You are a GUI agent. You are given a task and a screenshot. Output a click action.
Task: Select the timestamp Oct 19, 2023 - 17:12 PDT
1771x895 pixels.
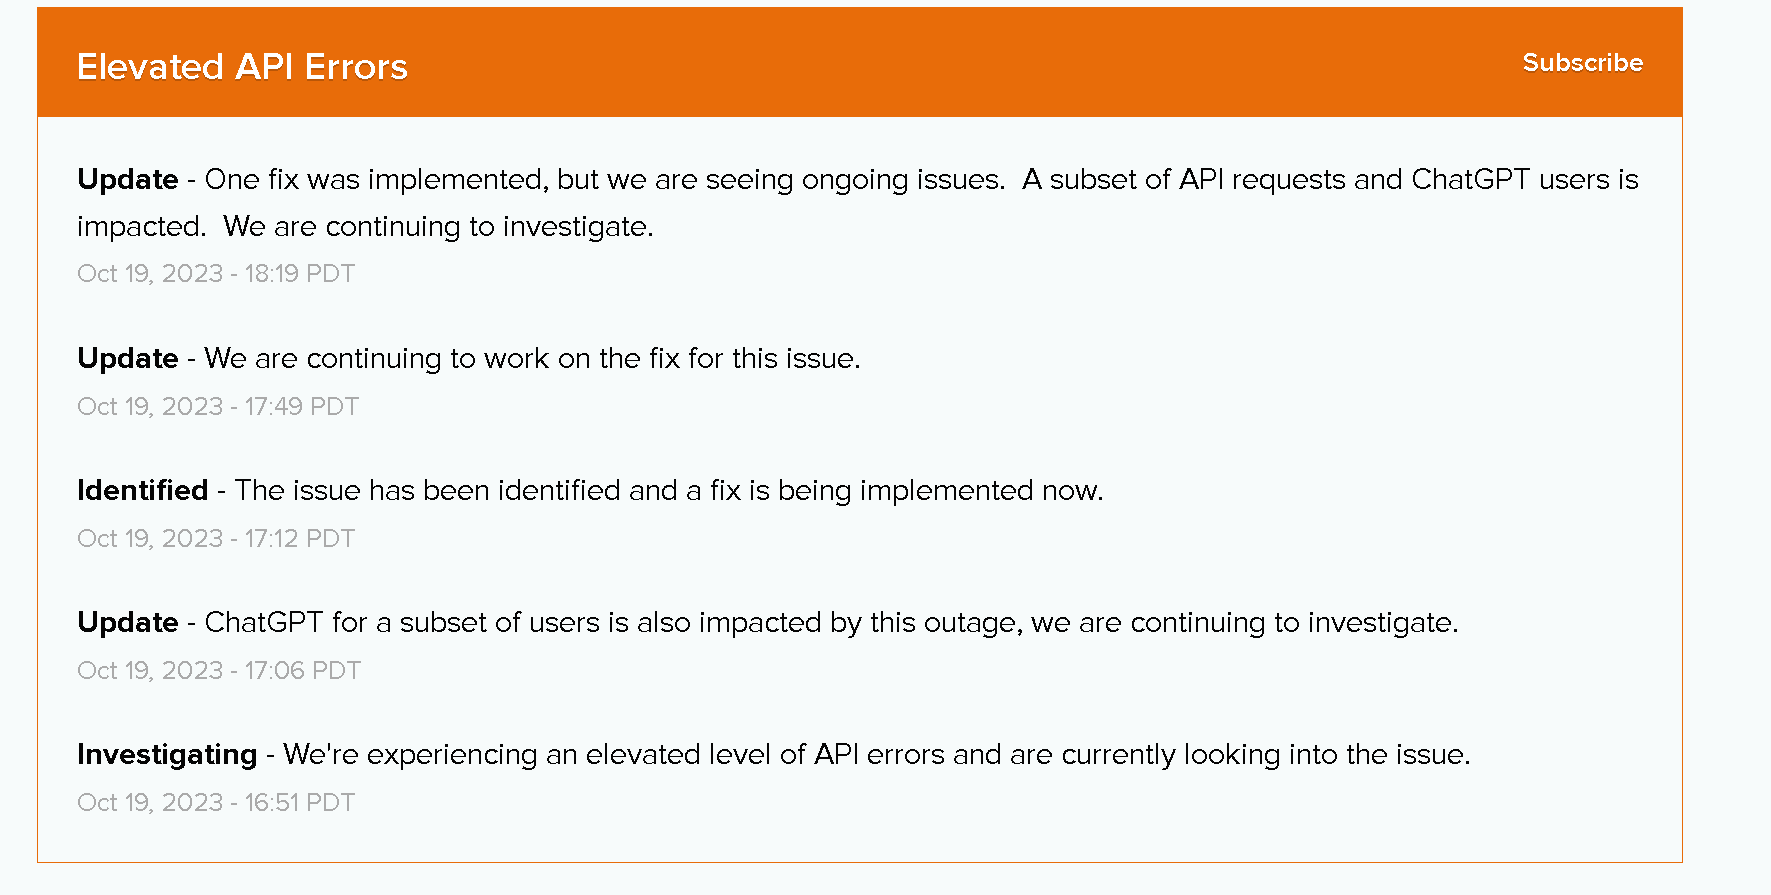(215, 538)
